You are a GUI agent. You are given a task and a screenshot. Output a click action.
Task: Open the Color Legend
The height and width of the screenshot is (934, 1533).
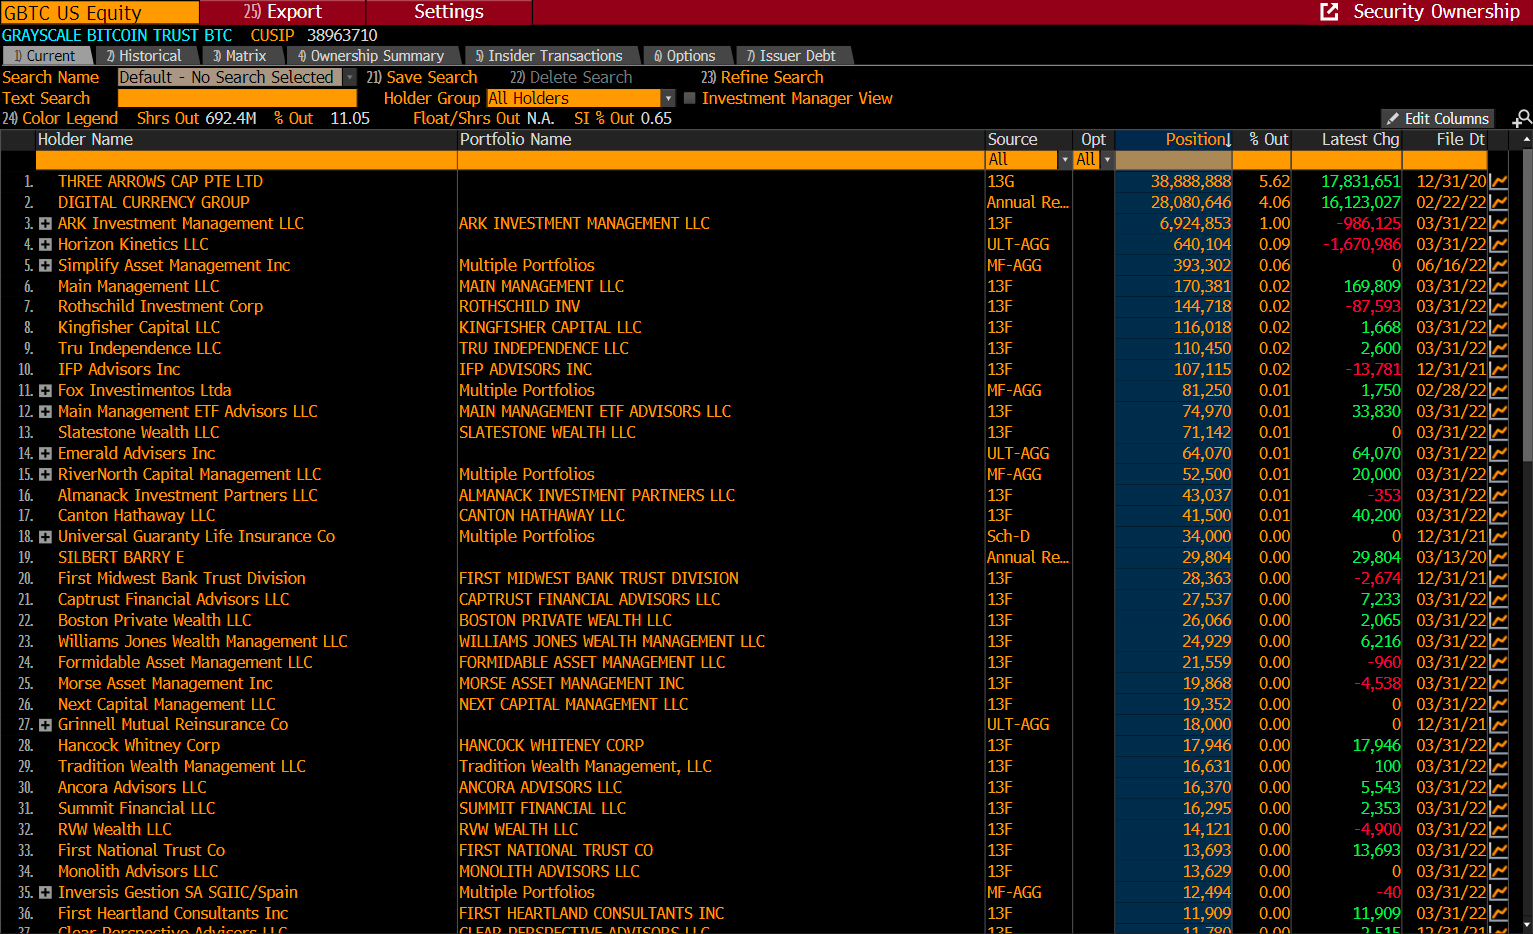60,118
